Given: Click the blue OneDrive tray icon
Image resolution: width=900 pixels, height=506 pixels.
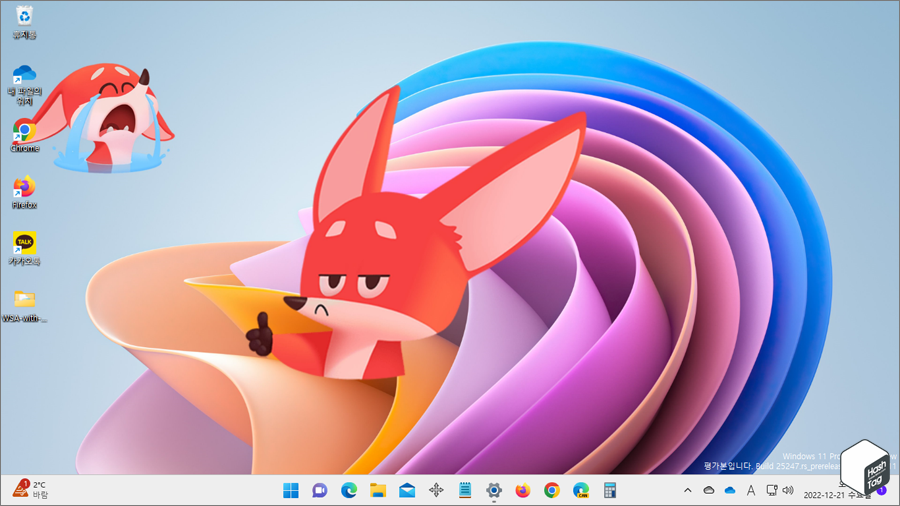Looking at the screenshot, I should coord(730,491).
